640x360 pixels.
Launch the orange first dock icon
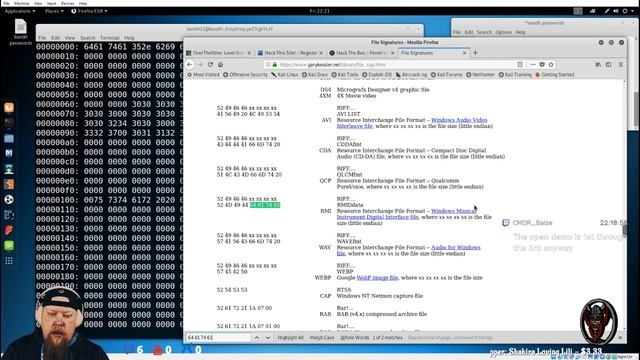(9, 107)
